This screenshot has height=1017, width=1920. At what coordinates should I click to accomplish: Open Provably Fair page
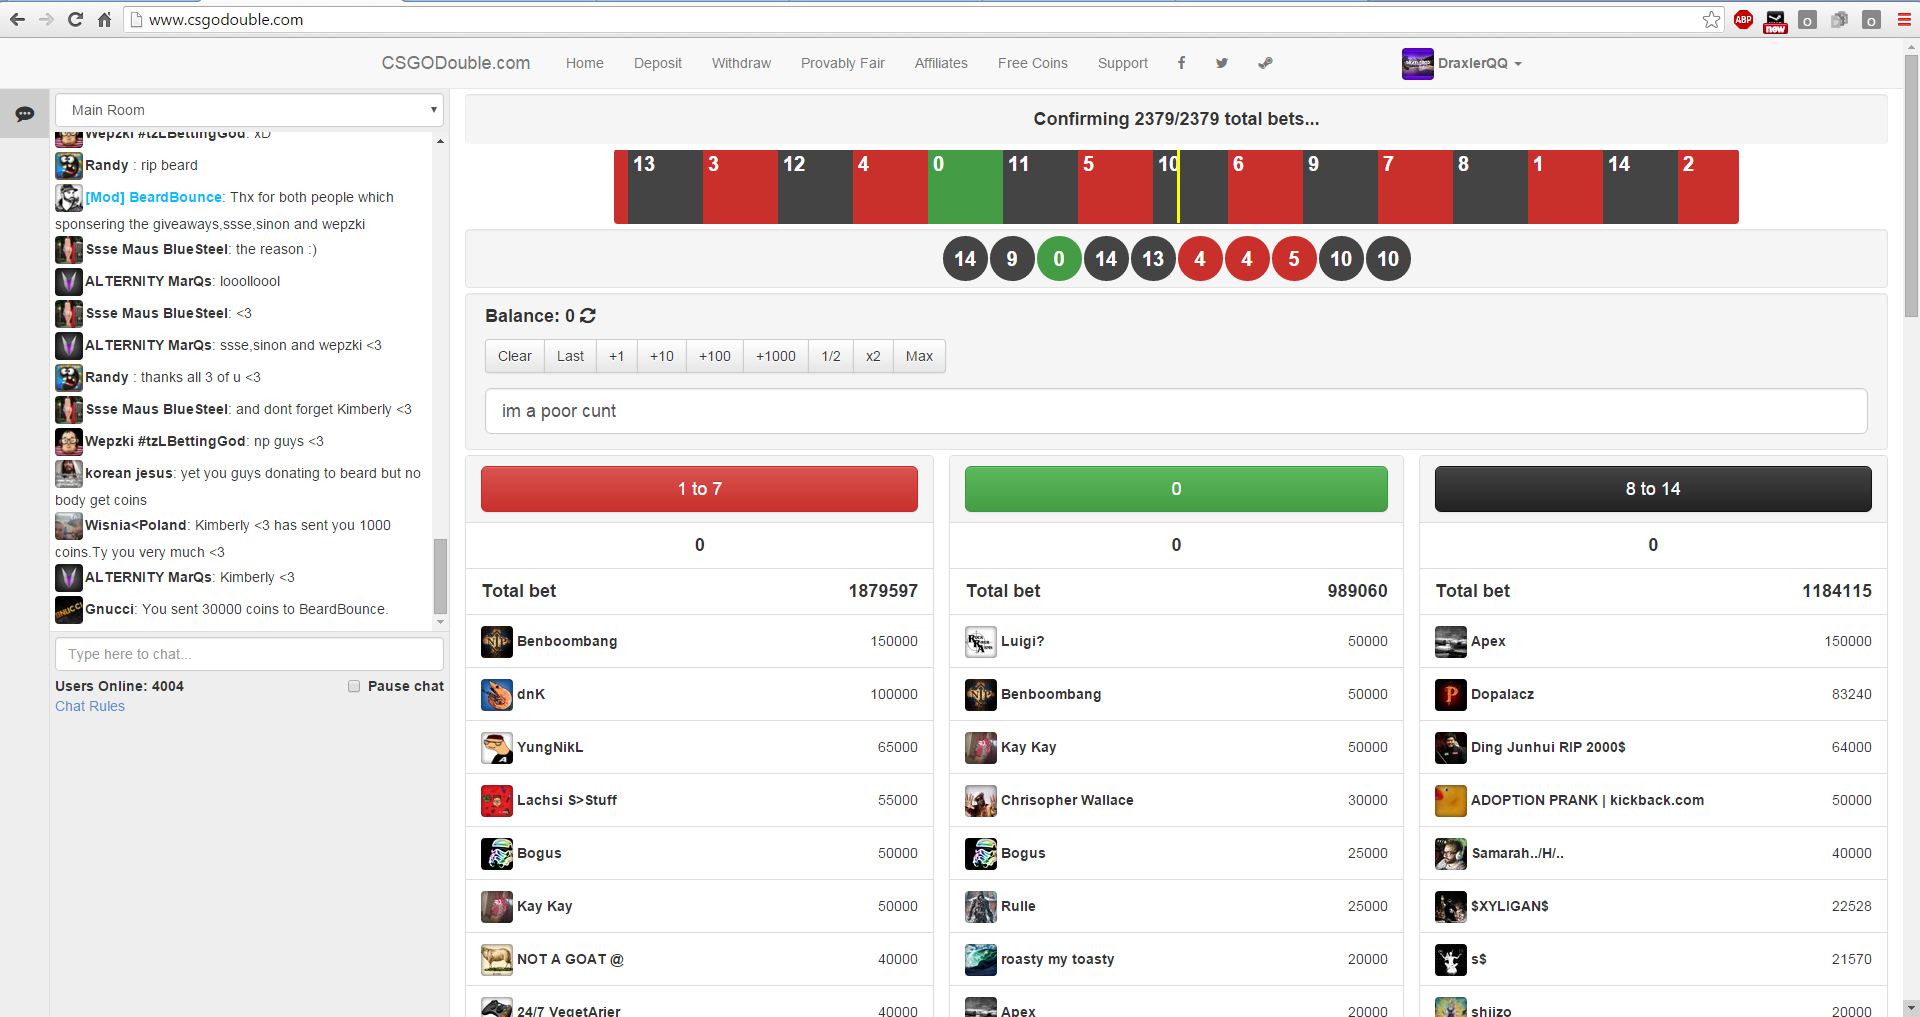click(843, 63)
